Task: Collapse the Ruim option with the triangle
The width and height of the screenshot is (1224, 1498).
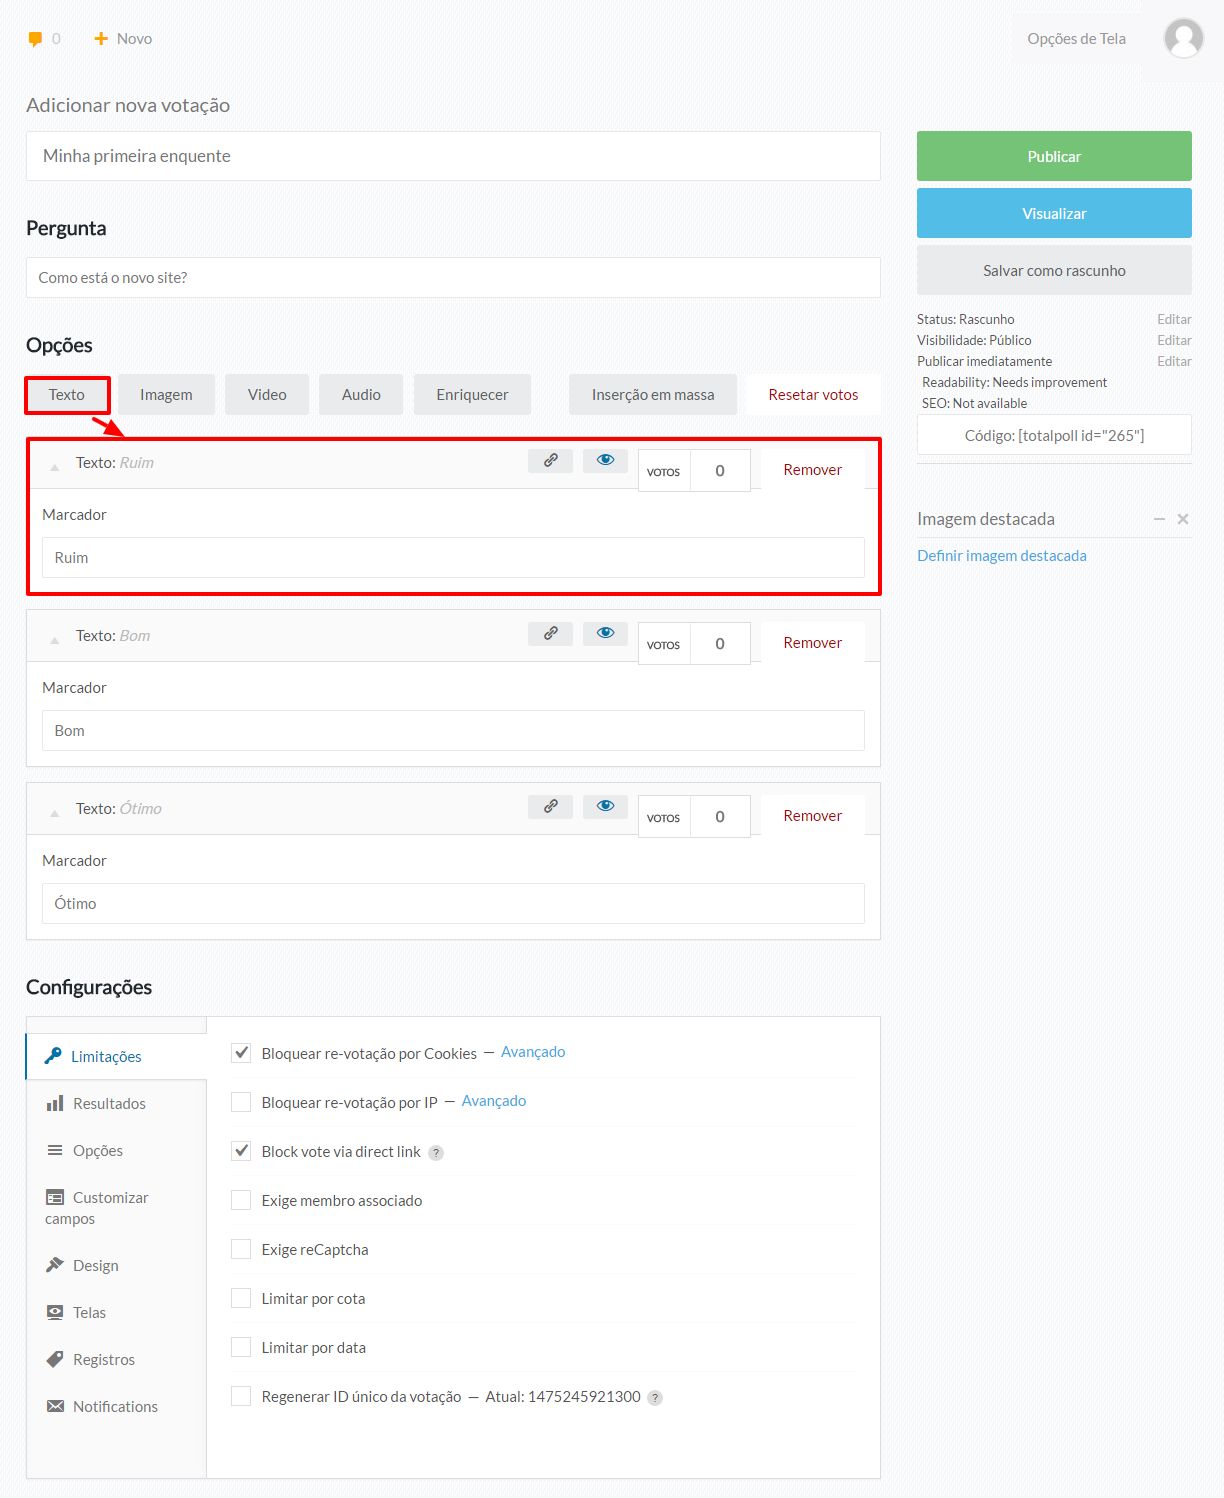Action: pyautogui.click(x=55, y=466)
